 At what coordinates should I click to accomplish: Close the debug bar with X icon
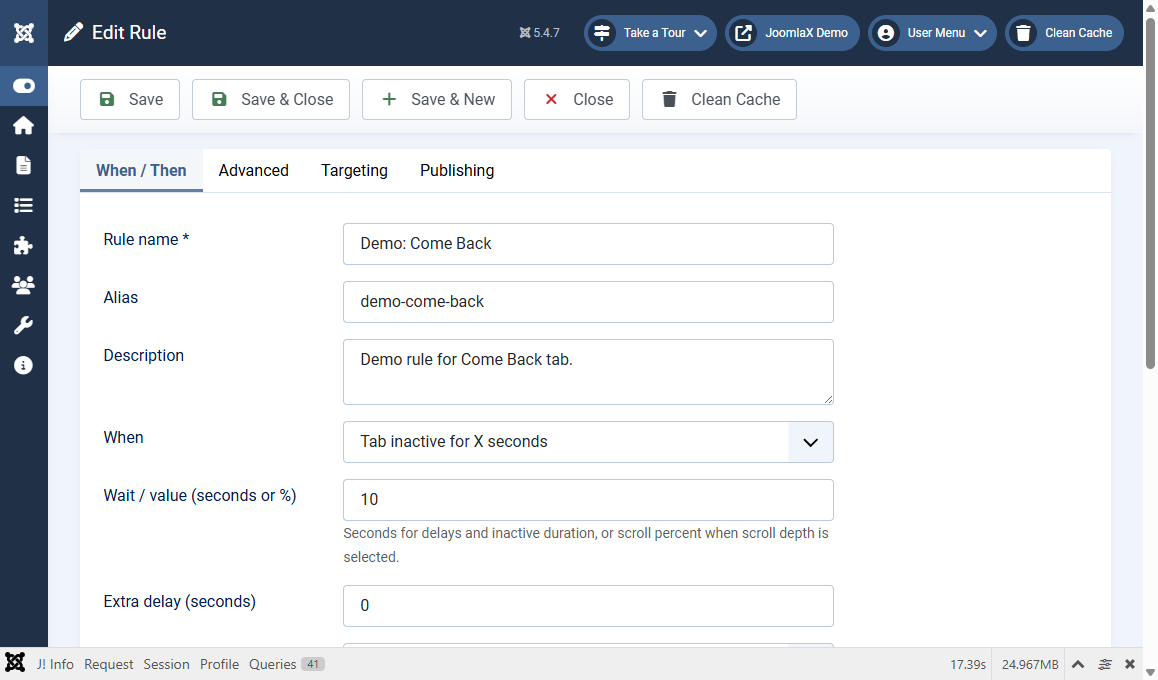pyautogui.click(x=1130, y=664)
